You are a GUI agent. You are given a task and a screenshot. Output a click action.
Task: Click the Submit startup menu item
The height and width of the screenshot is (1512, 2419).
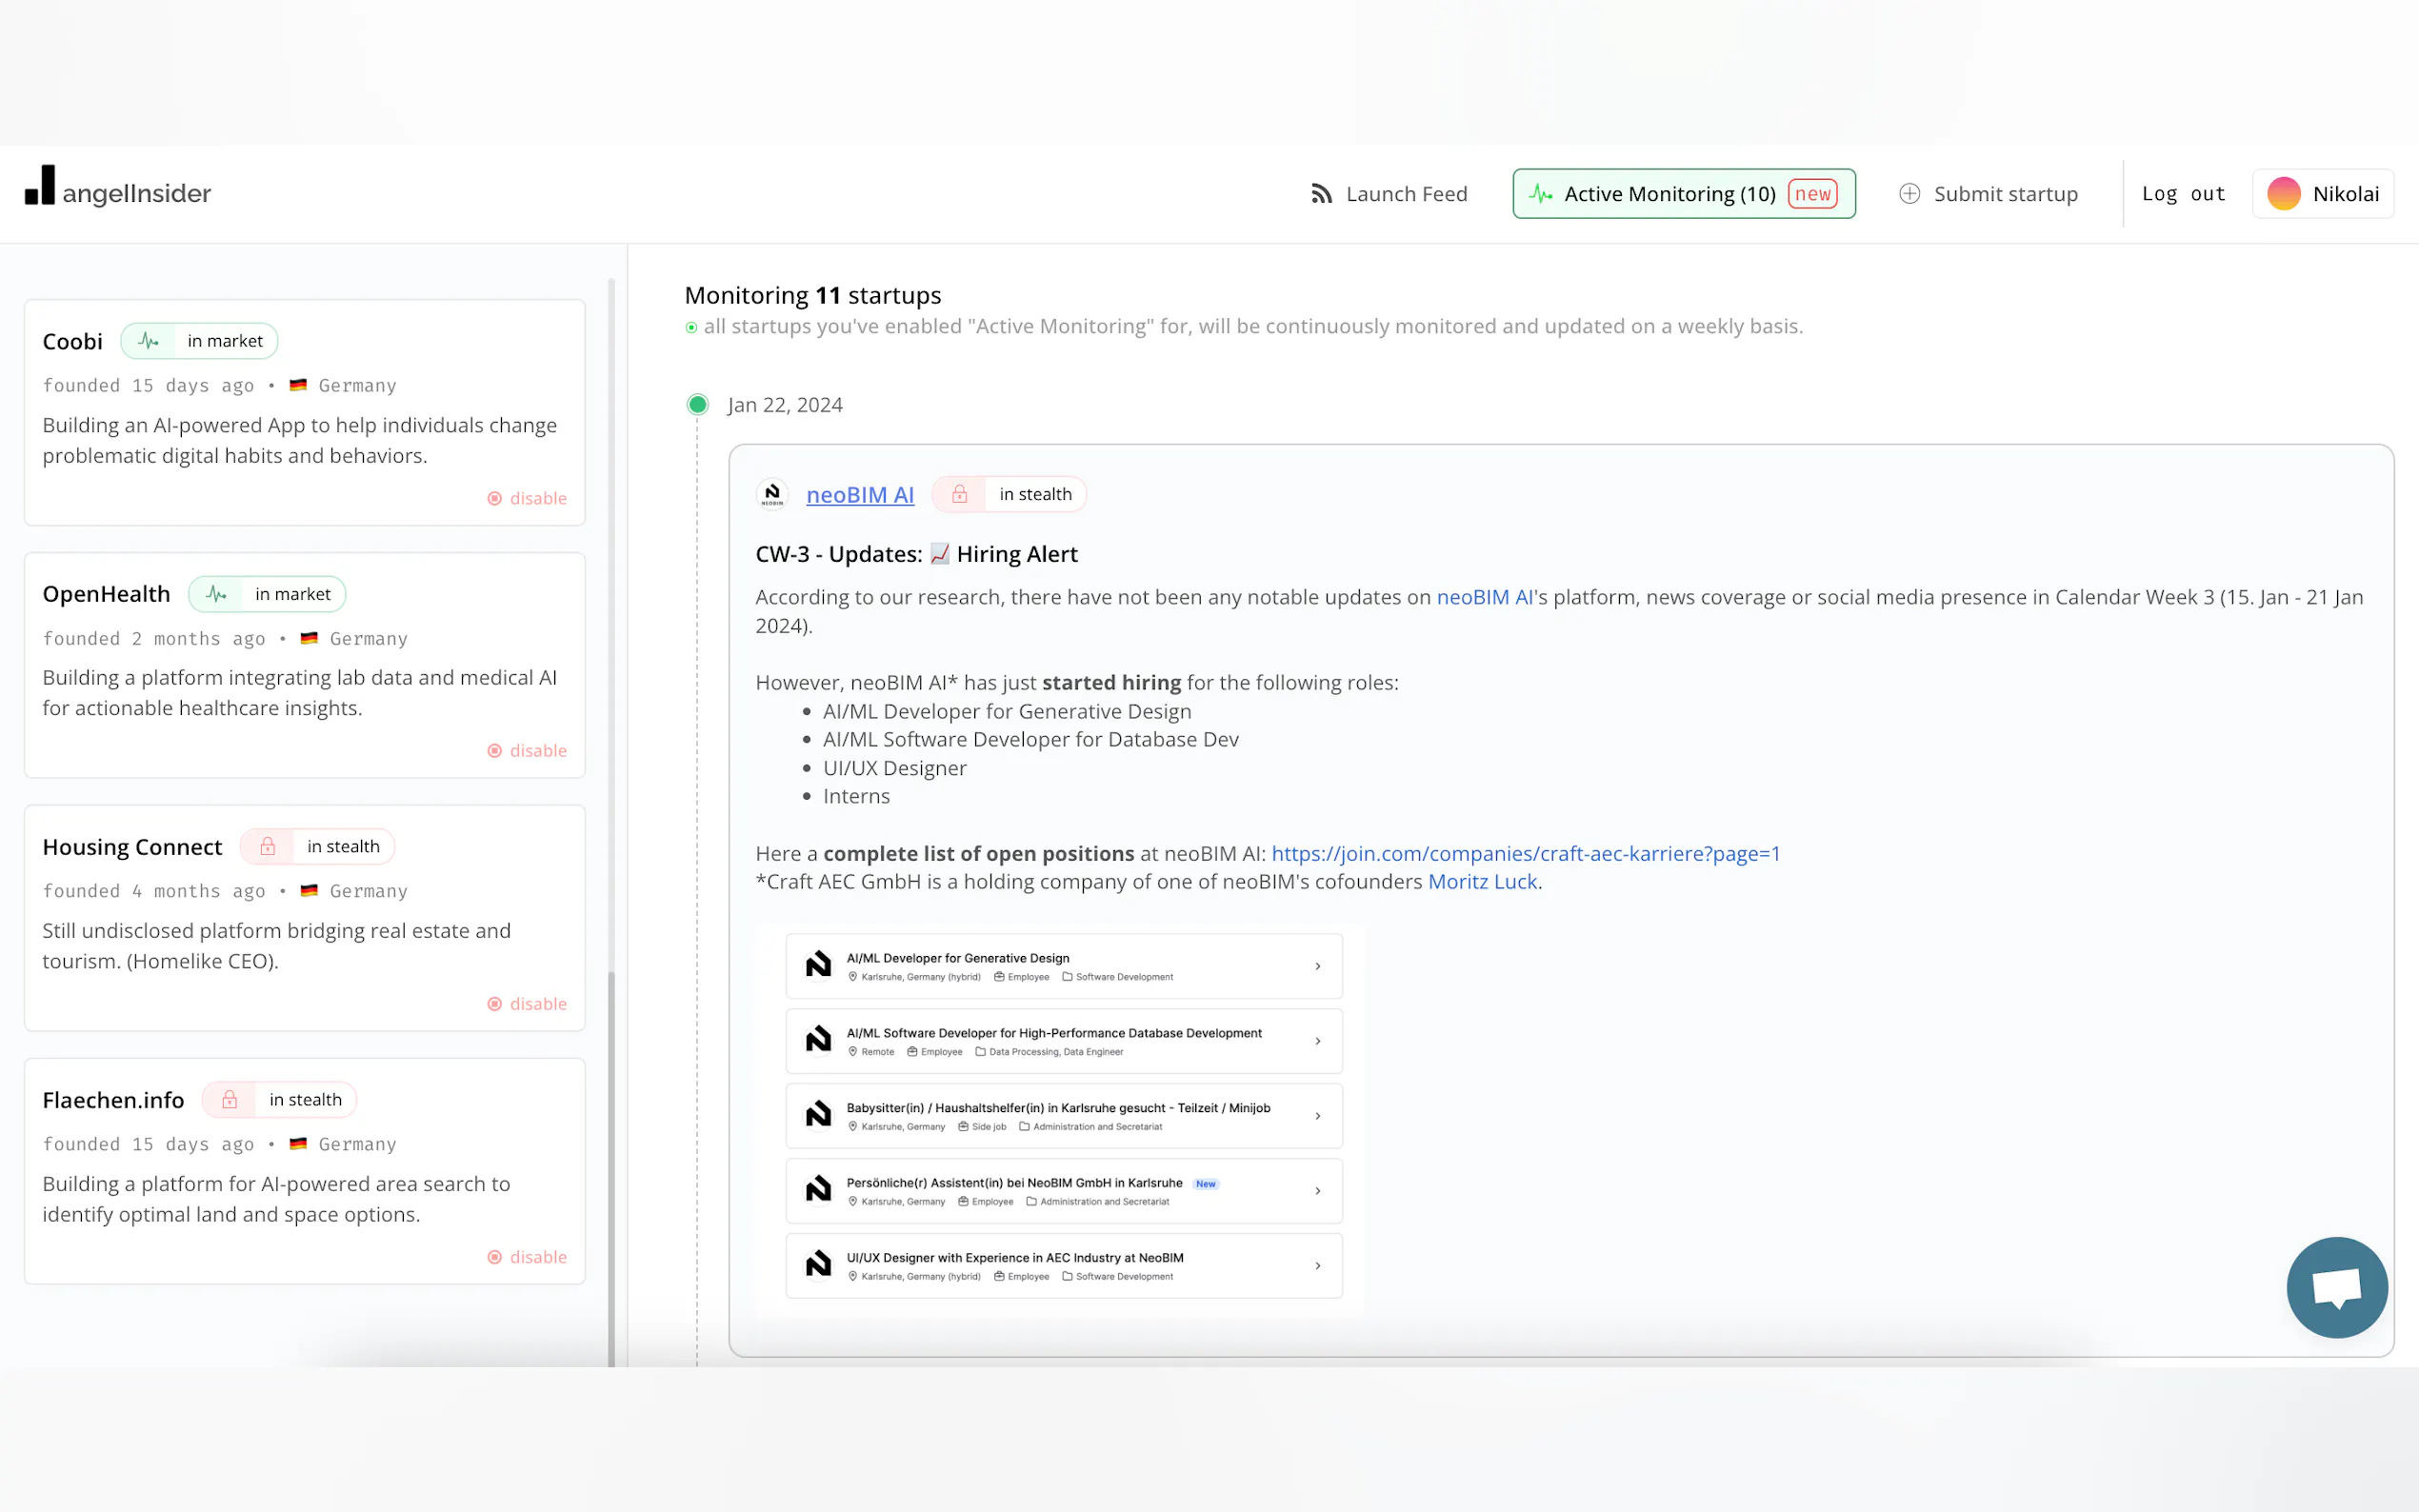(1988, 194)
